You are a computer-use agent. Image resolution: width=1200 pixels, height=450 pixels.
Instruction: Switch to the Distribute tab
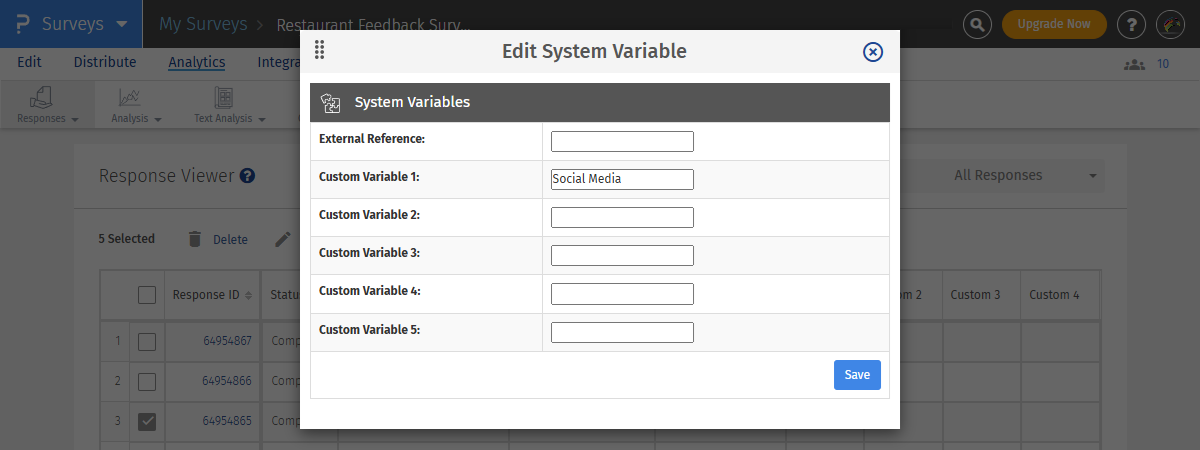[104, 62]
